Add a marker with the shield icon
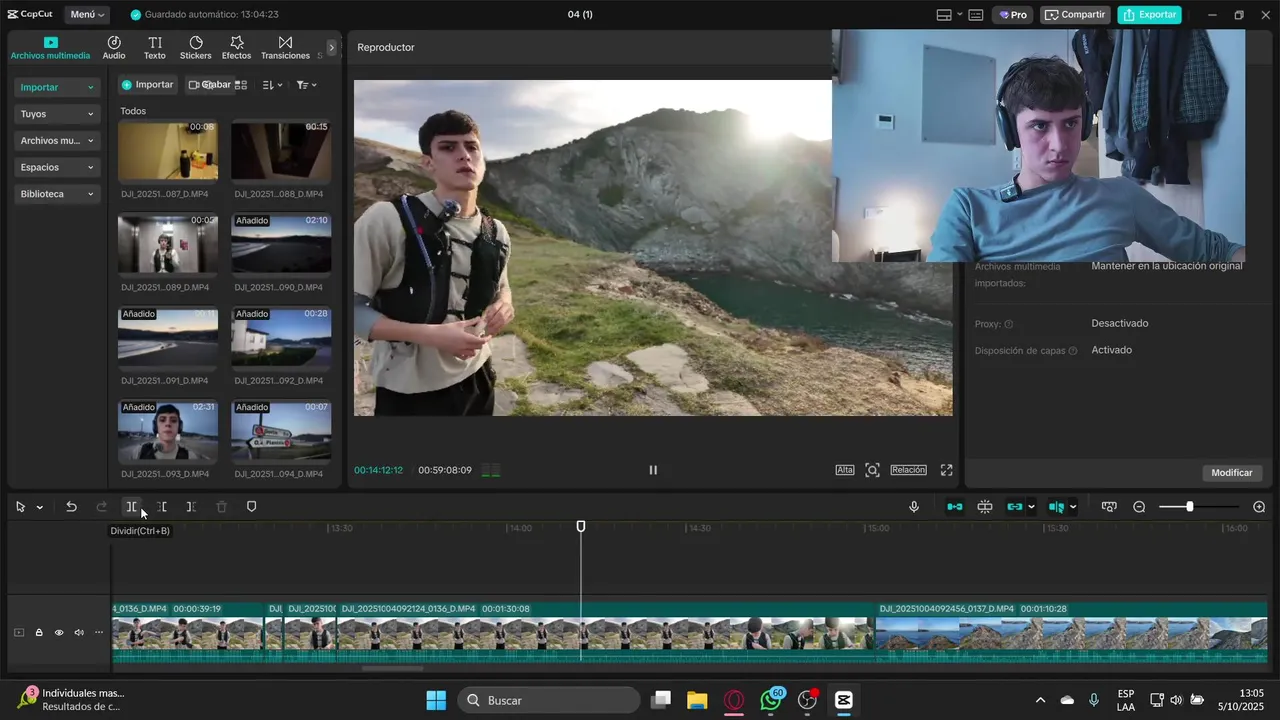Screen dimensions: 1280x720 coord(251,507)
